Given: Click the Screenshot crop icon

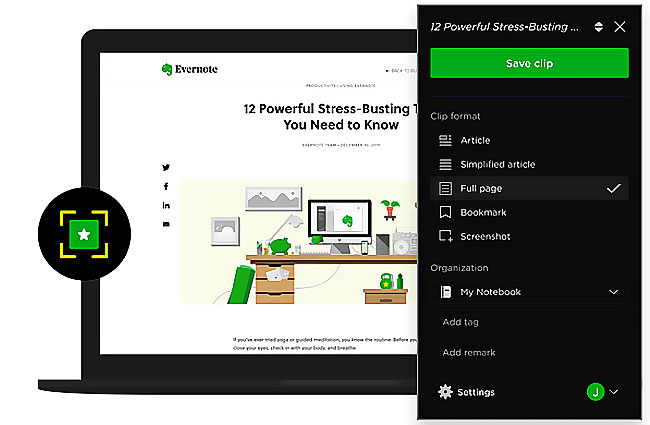Looking at the screenshot, I should click(x=446, y=236).
